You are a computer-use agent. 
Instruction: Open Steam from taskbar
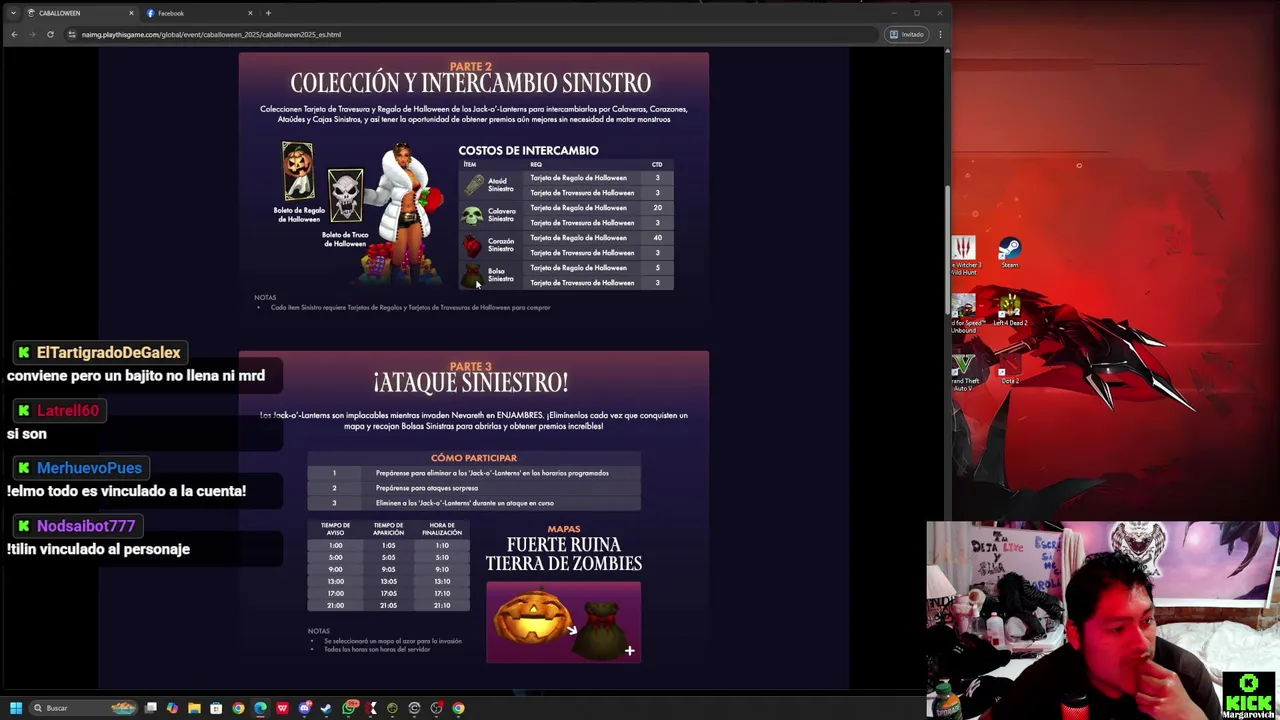click(326, 708)
